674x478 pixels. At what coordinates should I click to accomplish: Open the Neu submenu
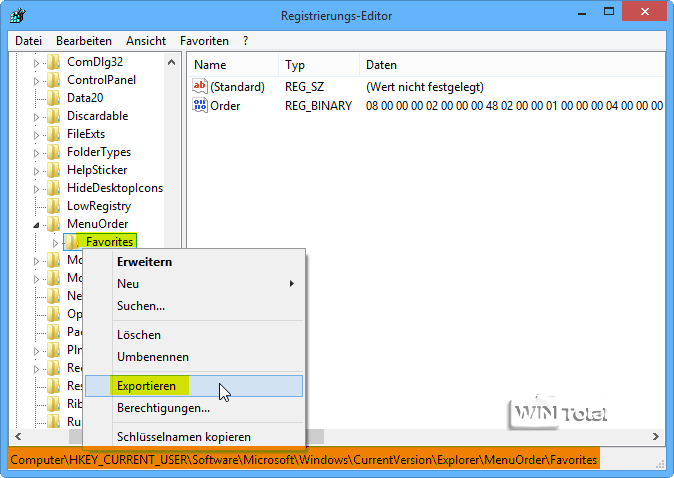194,284
